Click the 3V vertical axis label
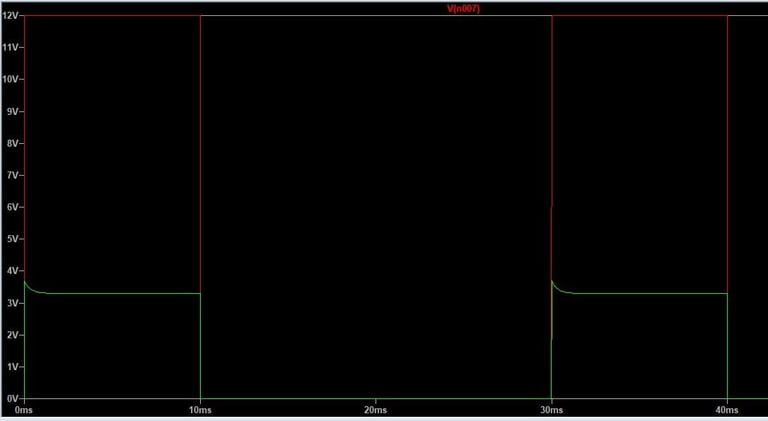768x421 pixels. (x=13, y=303)
